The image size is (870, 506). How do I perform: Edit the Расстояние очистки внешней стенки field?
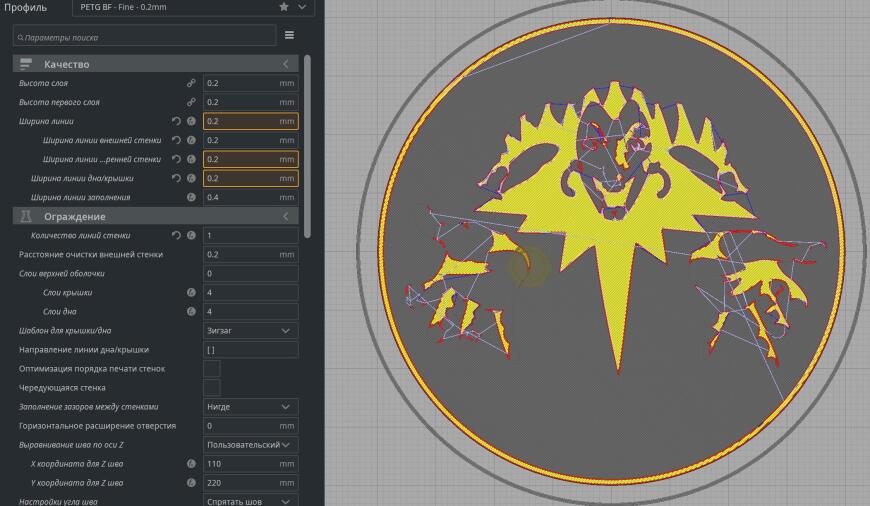tap(250, 254)
